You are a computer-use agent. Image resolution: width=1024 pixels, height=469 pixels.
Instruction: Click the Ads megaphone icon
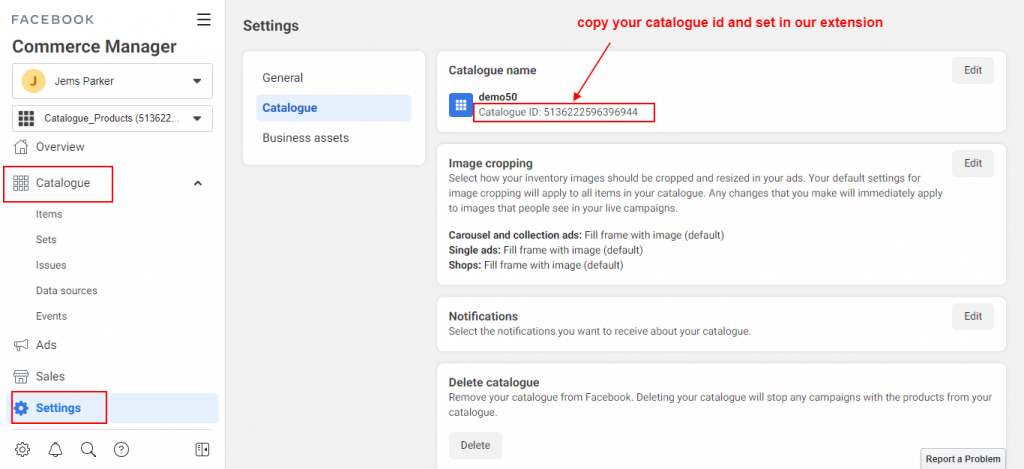[22, 345]
